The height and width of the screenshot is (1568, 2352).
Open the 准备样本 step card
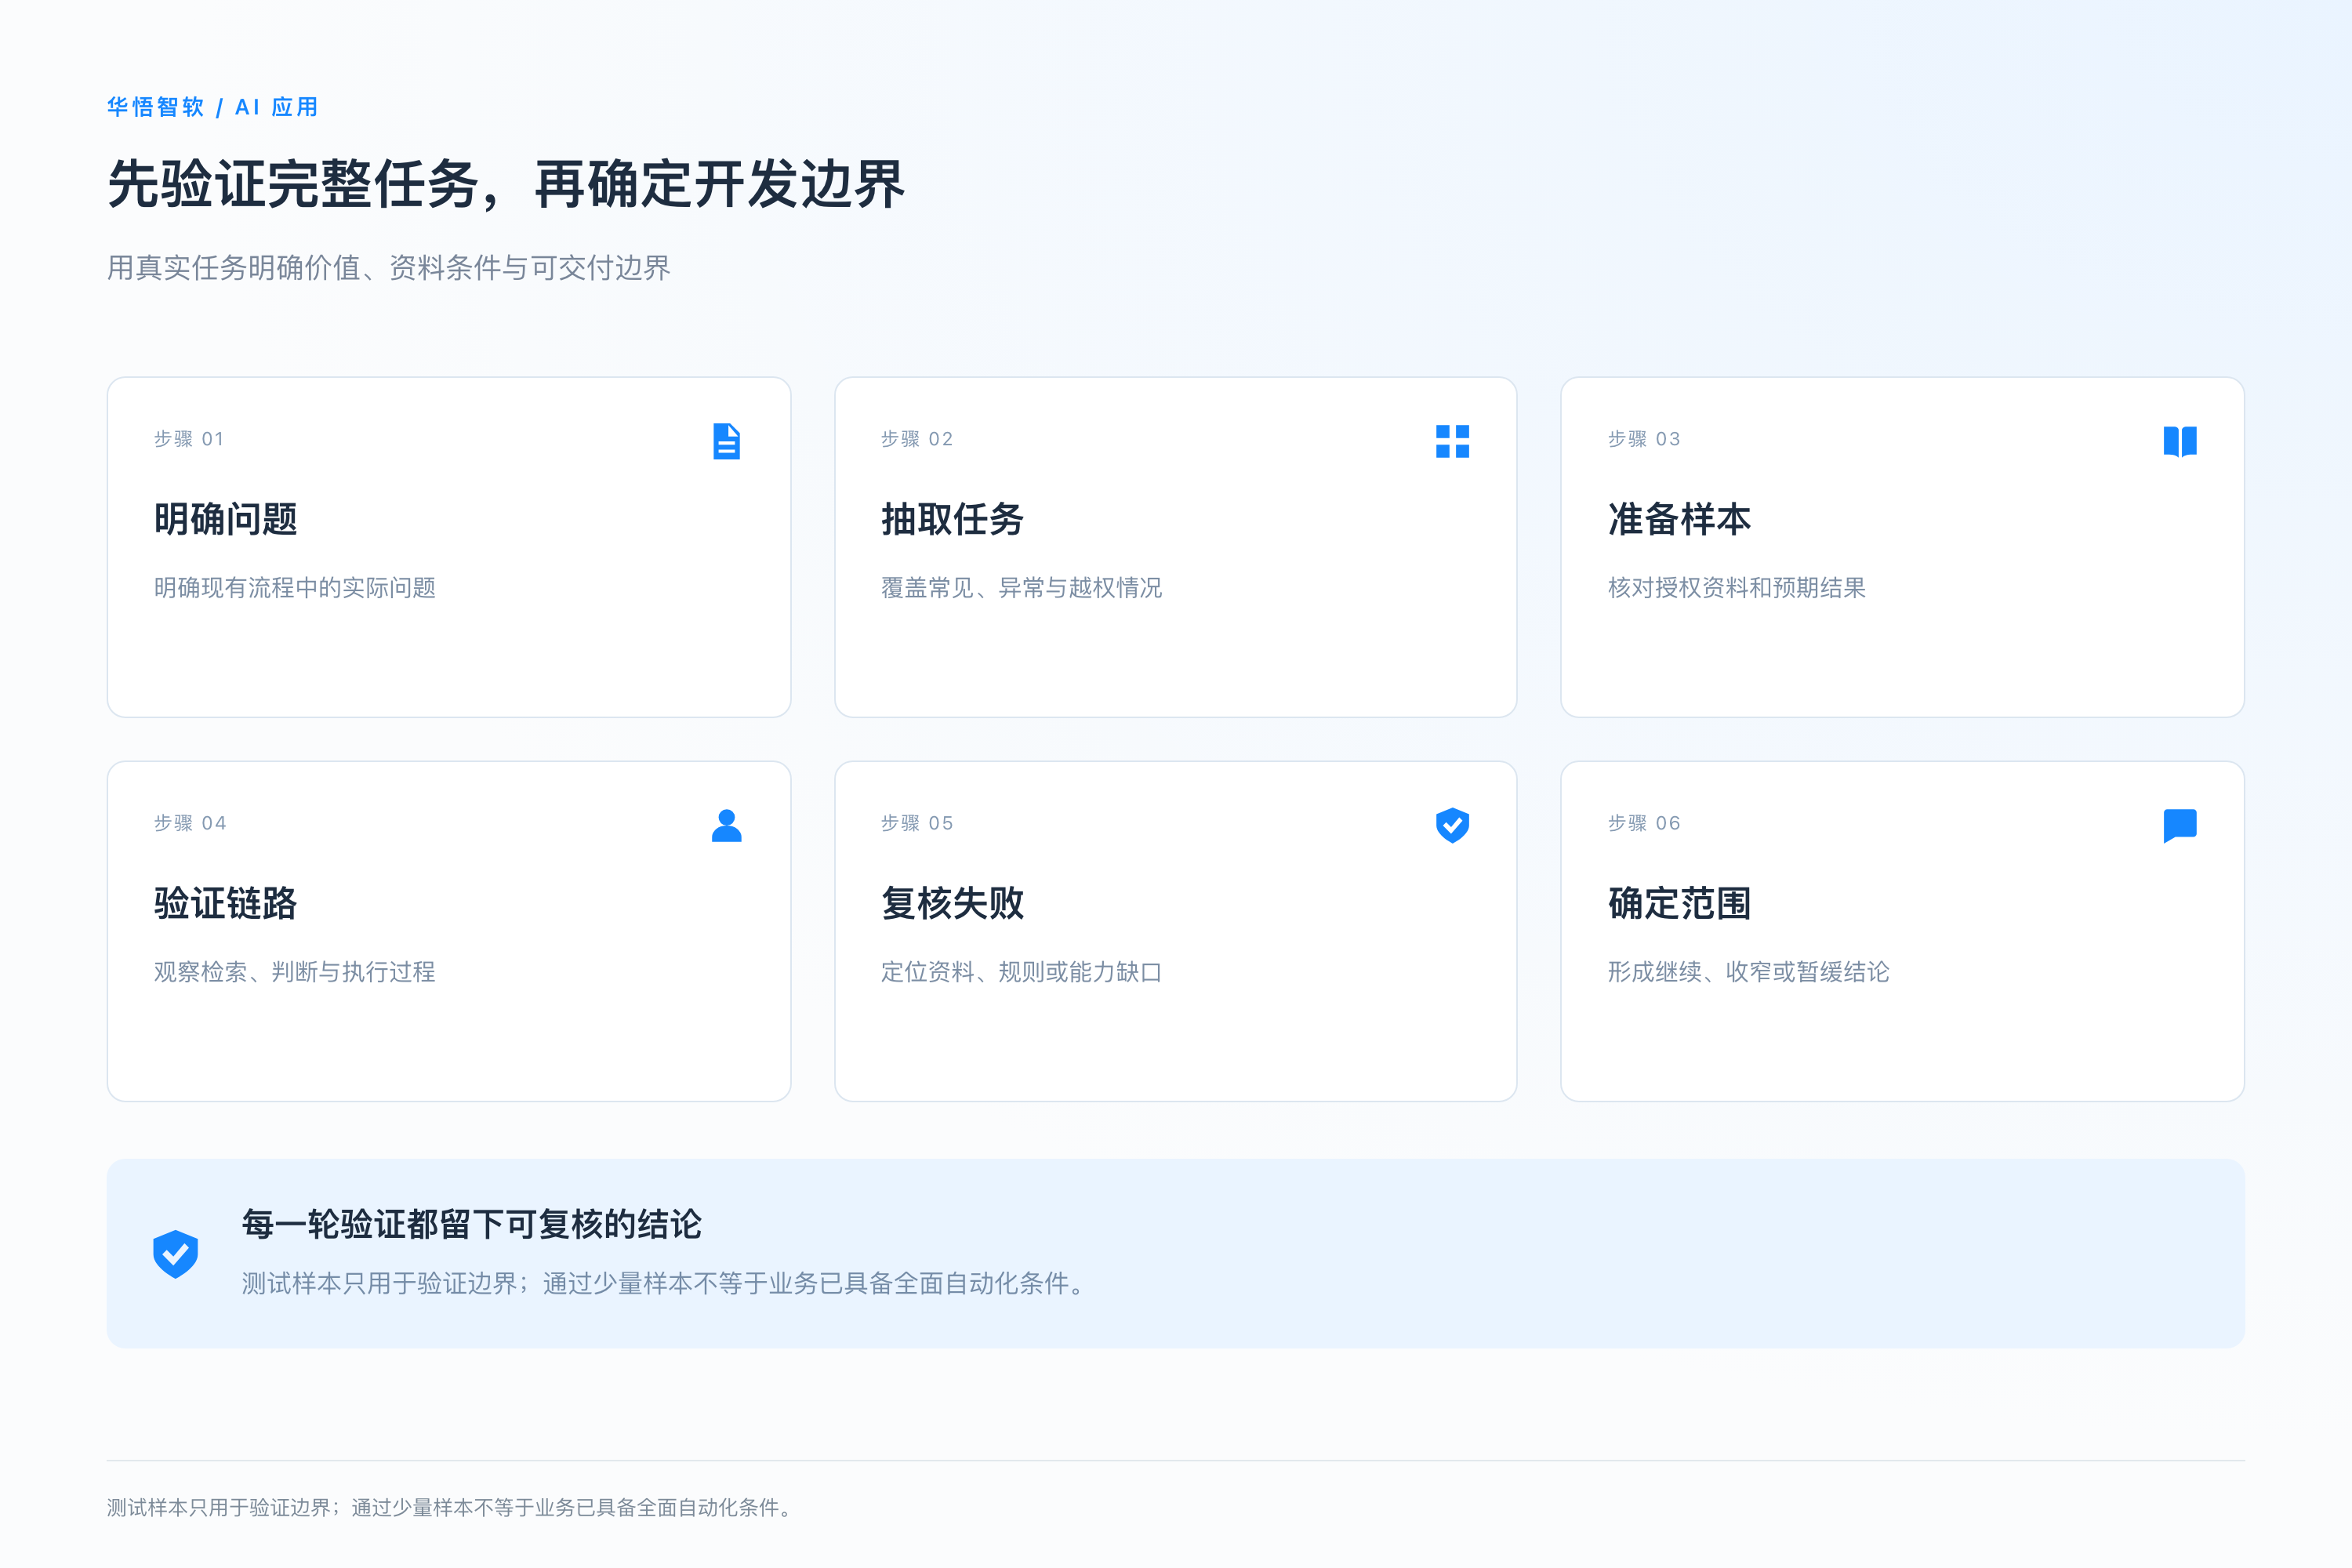(x=1902, y=547)
